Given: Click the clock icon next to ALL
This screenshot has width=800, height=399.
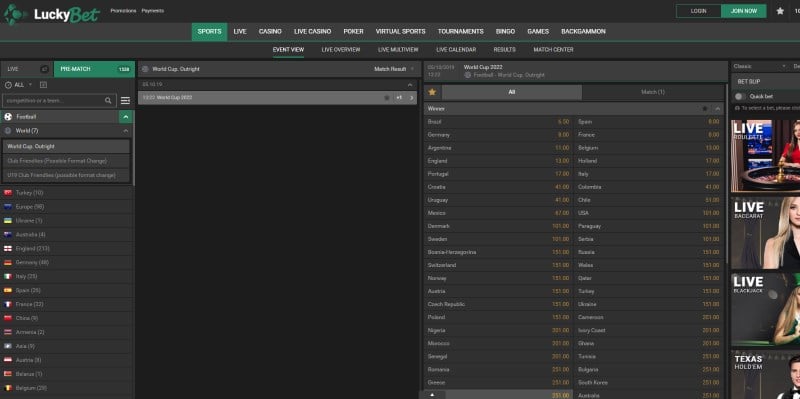Looking at the screenshot, I should click(8, 85).
